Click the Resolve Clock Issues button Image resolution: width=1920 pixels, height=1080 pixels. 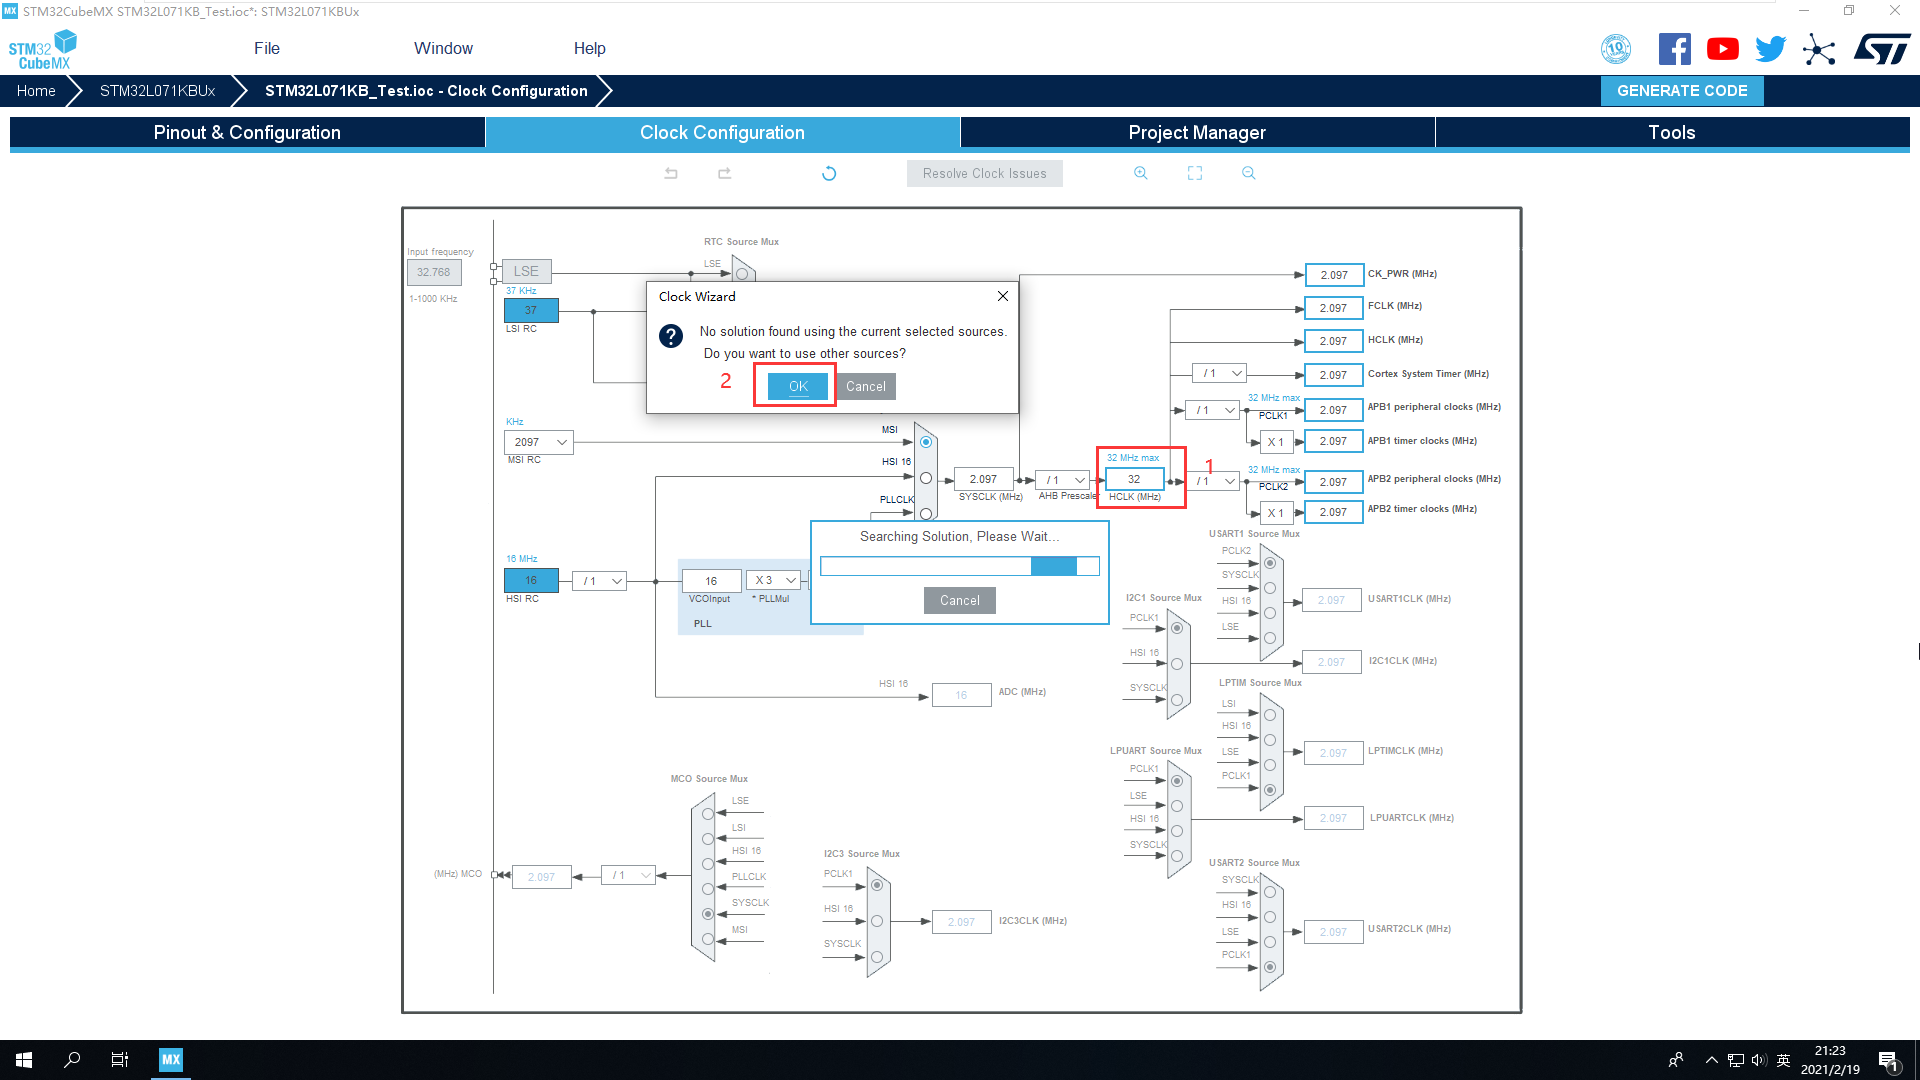(985, 173)
